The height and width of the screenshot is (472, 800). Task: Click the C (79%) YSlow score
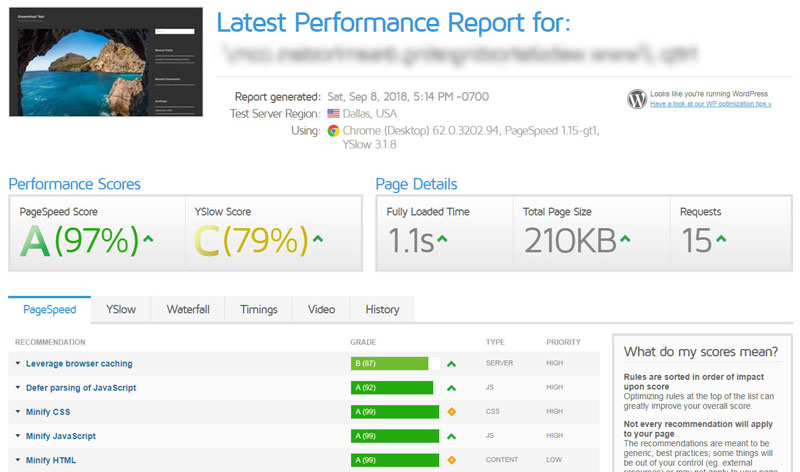click(251, 240)
